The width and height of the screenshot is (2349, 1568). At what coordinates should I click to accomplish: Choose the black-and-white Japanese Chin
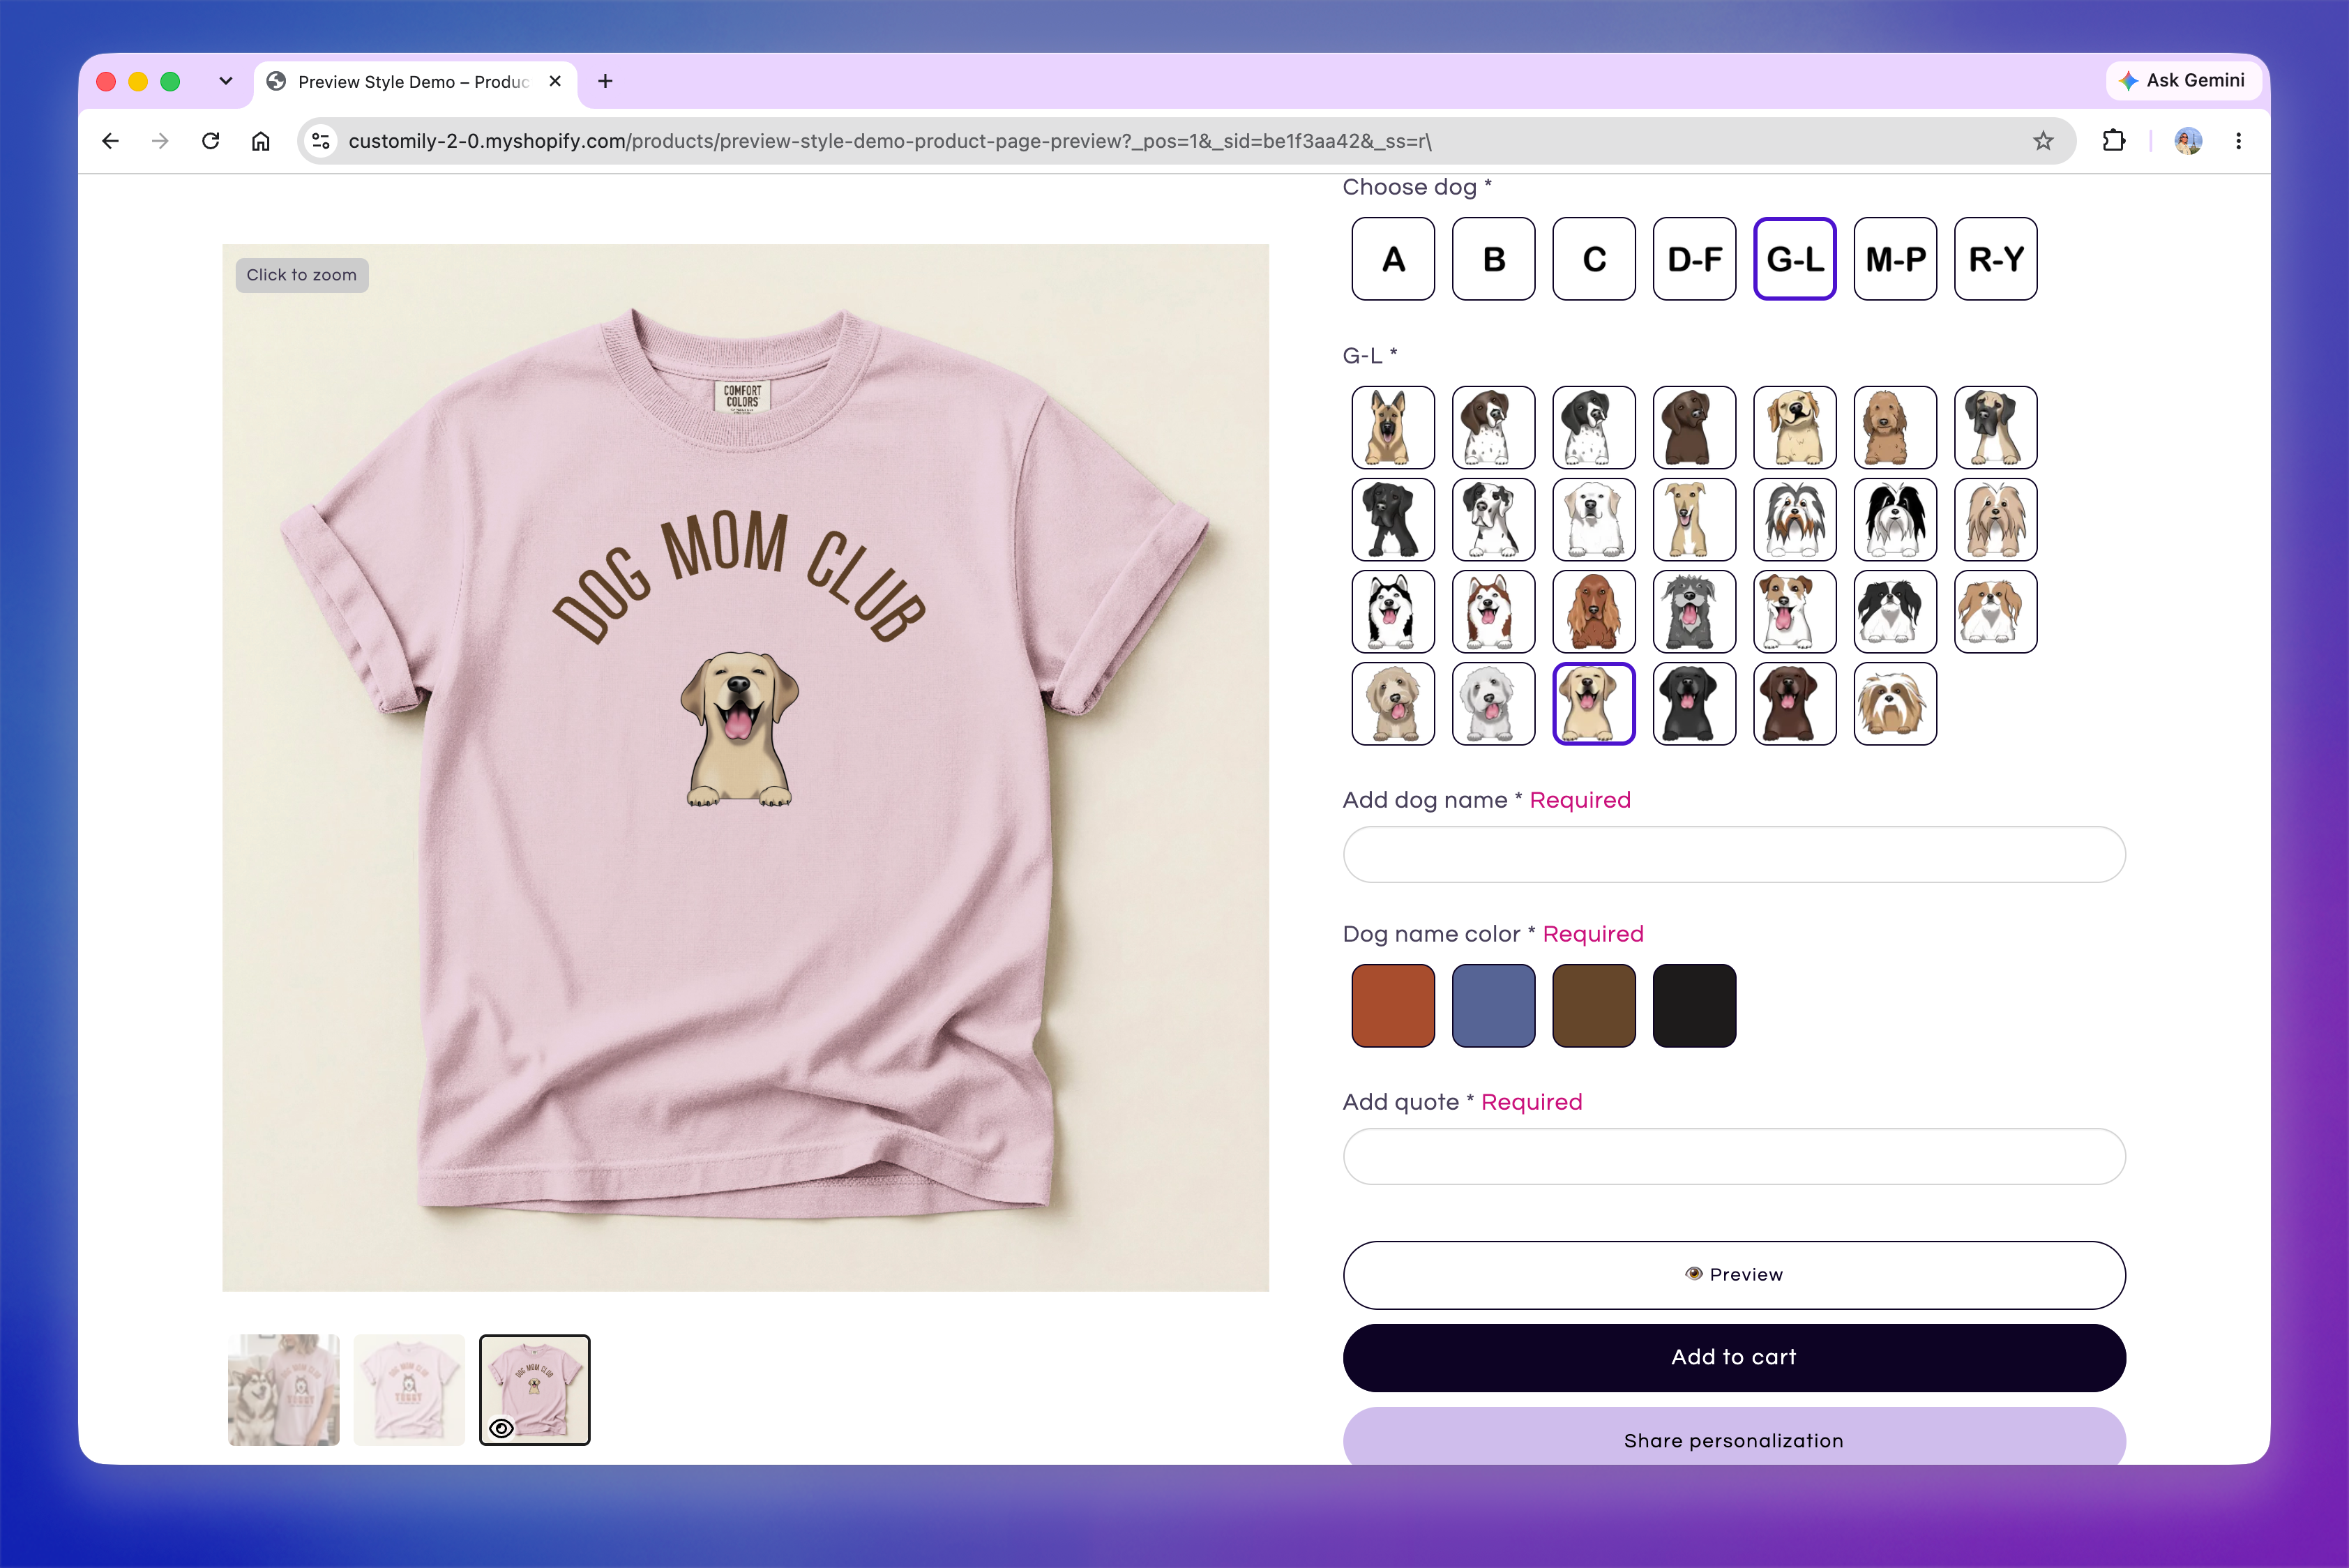pyautogui.click(x=1895, y=612)
